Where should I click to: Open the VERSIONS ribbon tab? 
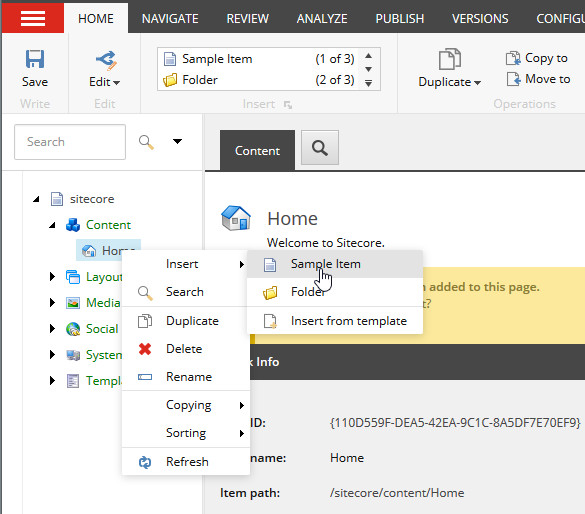480,18
